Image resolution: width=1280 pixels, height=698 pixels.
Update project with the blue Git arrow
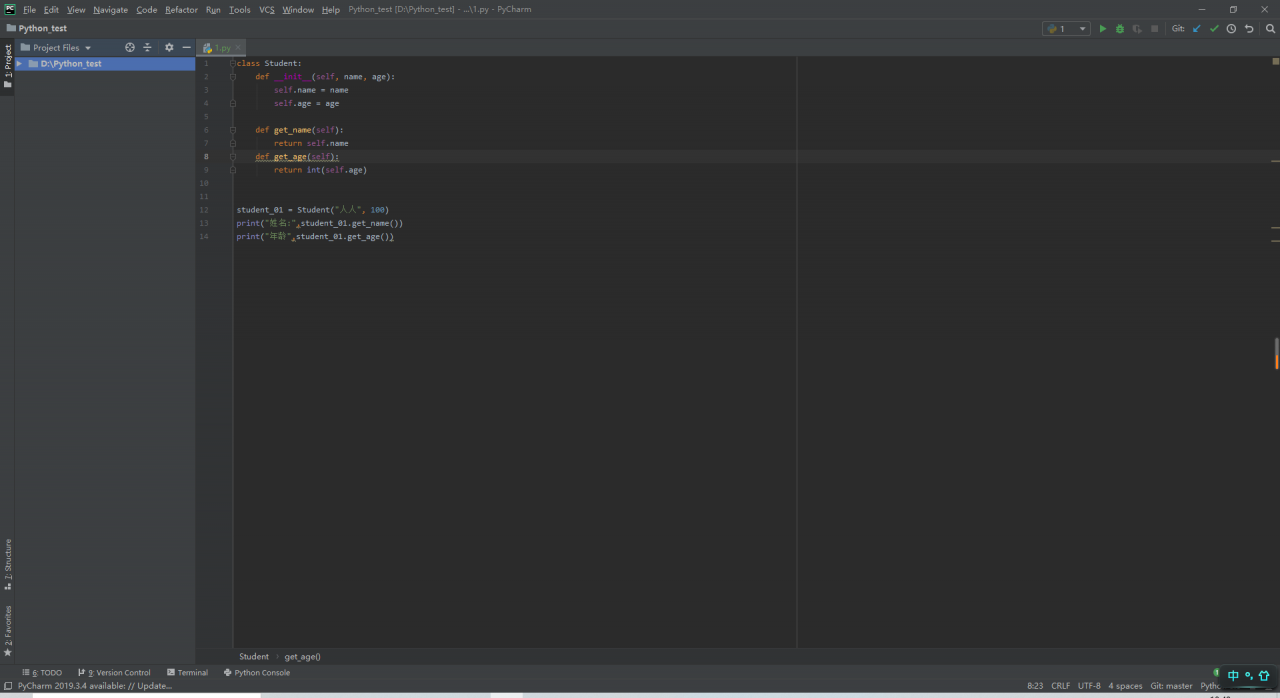pyautogui.click(x=1197, y=29)
